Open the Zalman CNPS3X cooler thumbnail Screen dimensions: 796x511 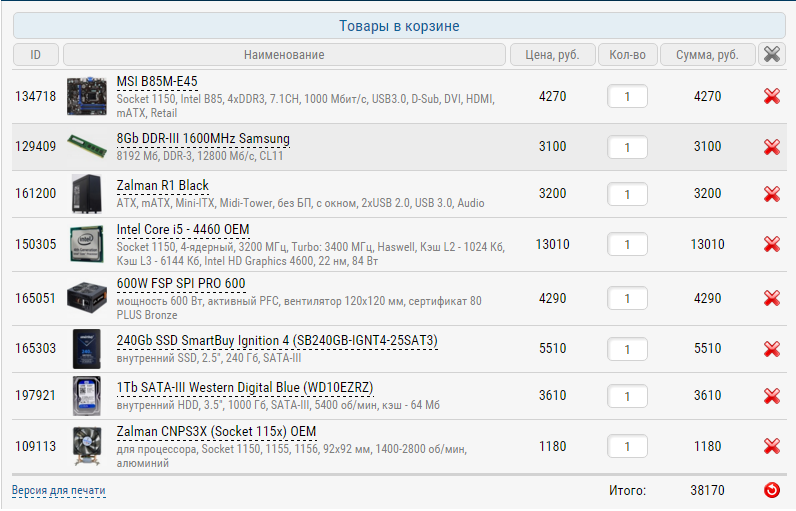pyautogui.click(x=87, y=446)
